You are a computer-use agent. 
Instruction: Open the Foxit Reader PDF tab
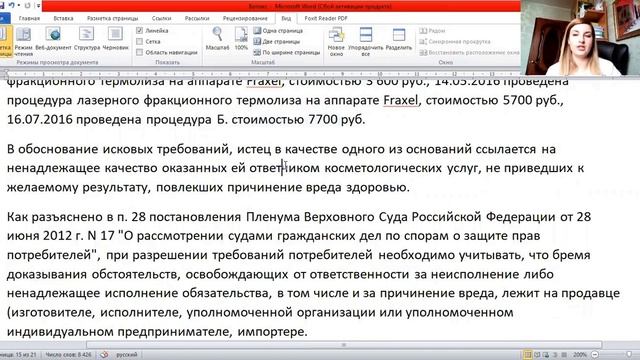(x=326, y=18)
